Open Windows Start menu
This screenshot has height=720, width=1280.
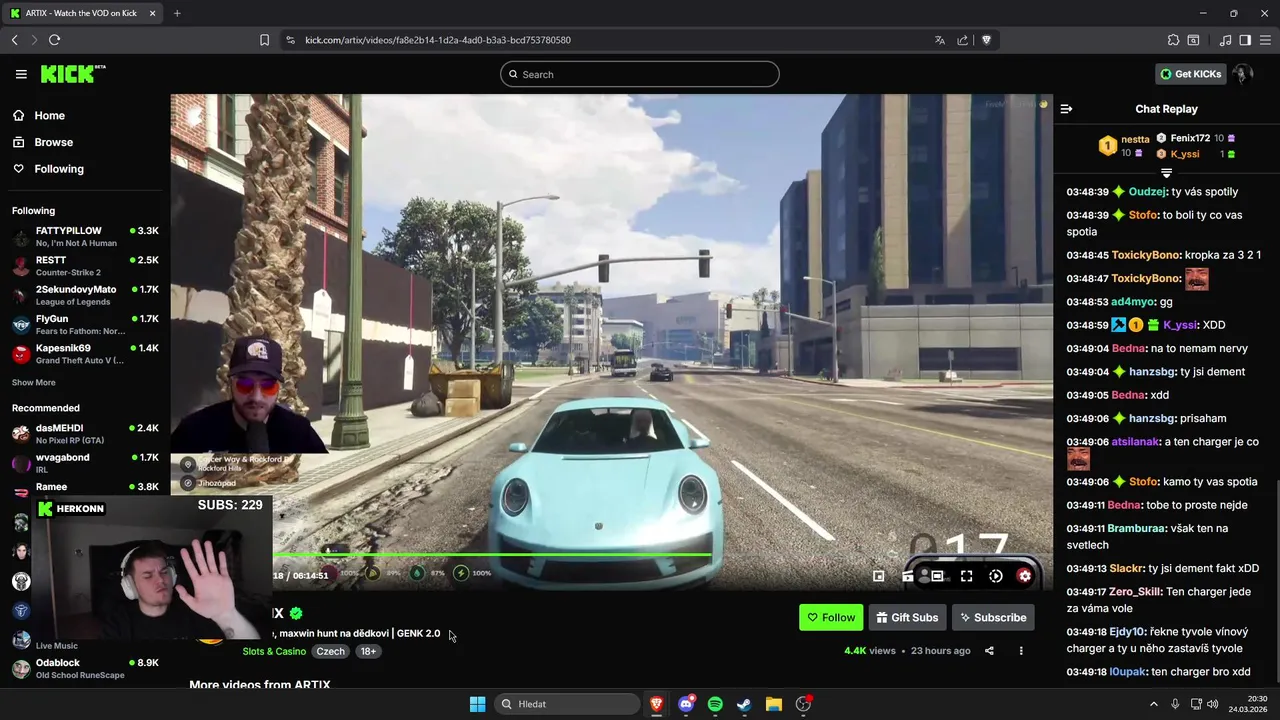(x=477, y=704)
